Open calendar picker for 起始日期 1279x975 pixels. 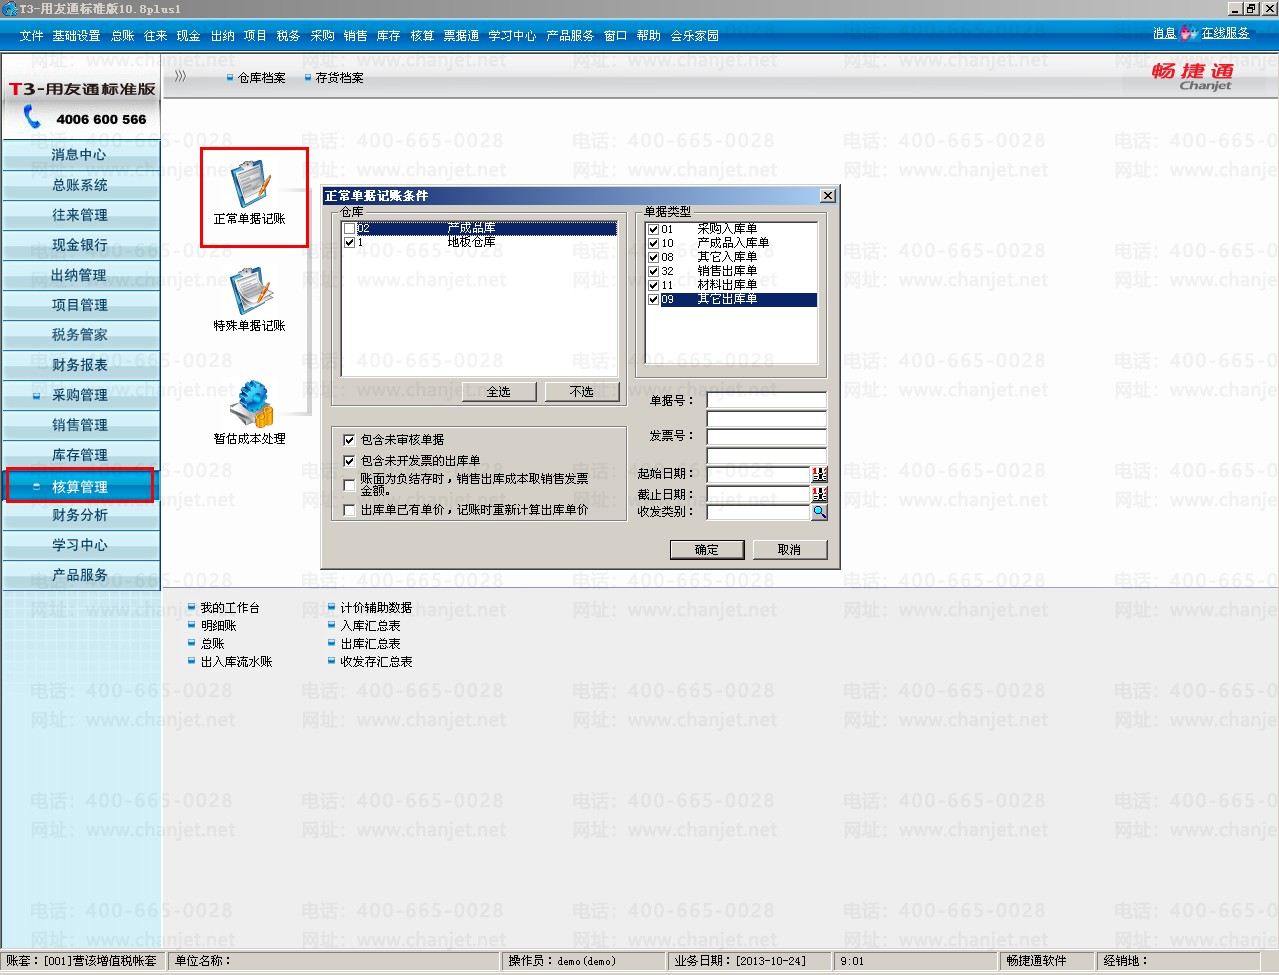click(819, 474)
